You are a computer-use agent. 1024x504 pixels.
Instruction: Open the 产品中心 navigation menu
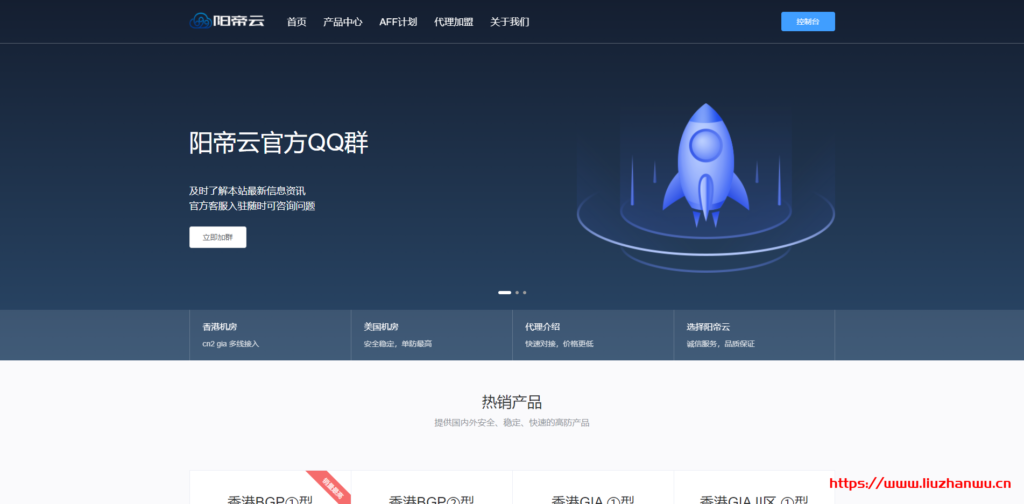coord(342,22)
